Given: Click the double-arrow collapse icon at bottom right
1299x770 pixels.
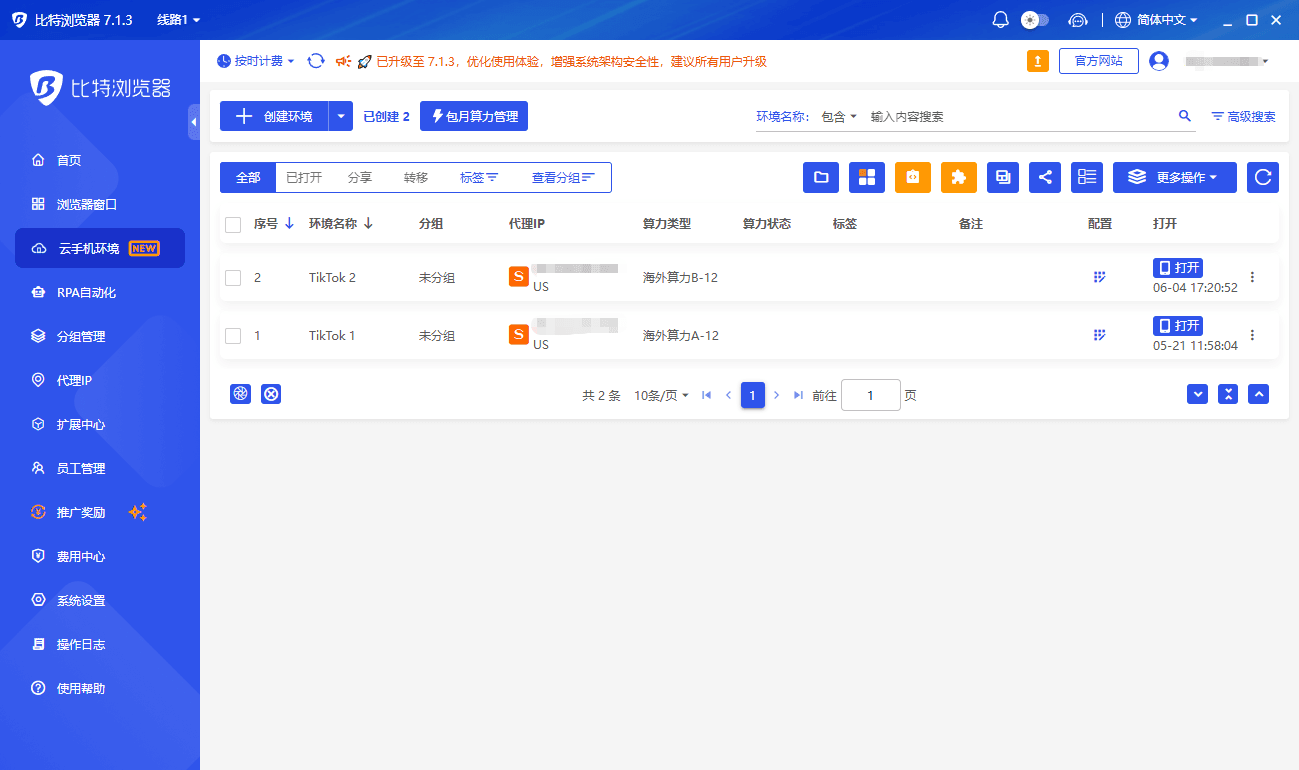Looking at the screenshot, I should 1228,394.
